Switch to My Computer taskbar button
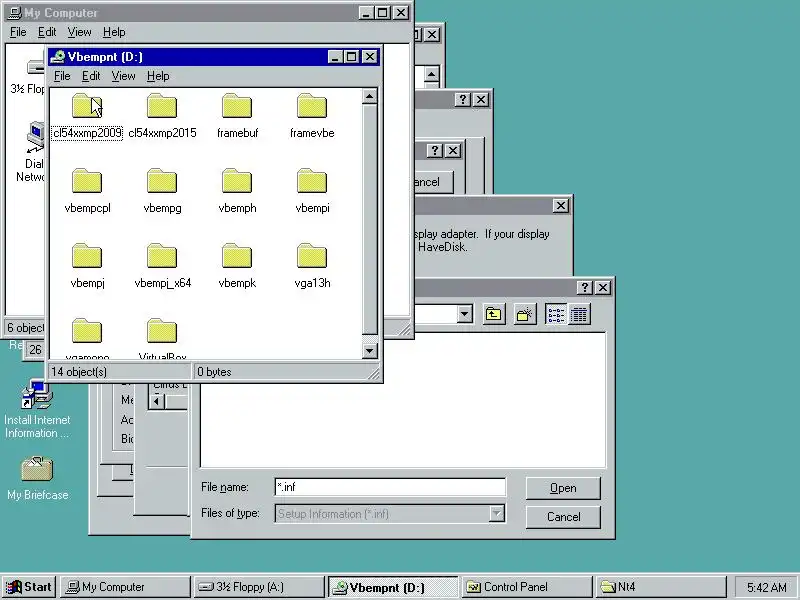Screen dimensions: 800x600 125,587
